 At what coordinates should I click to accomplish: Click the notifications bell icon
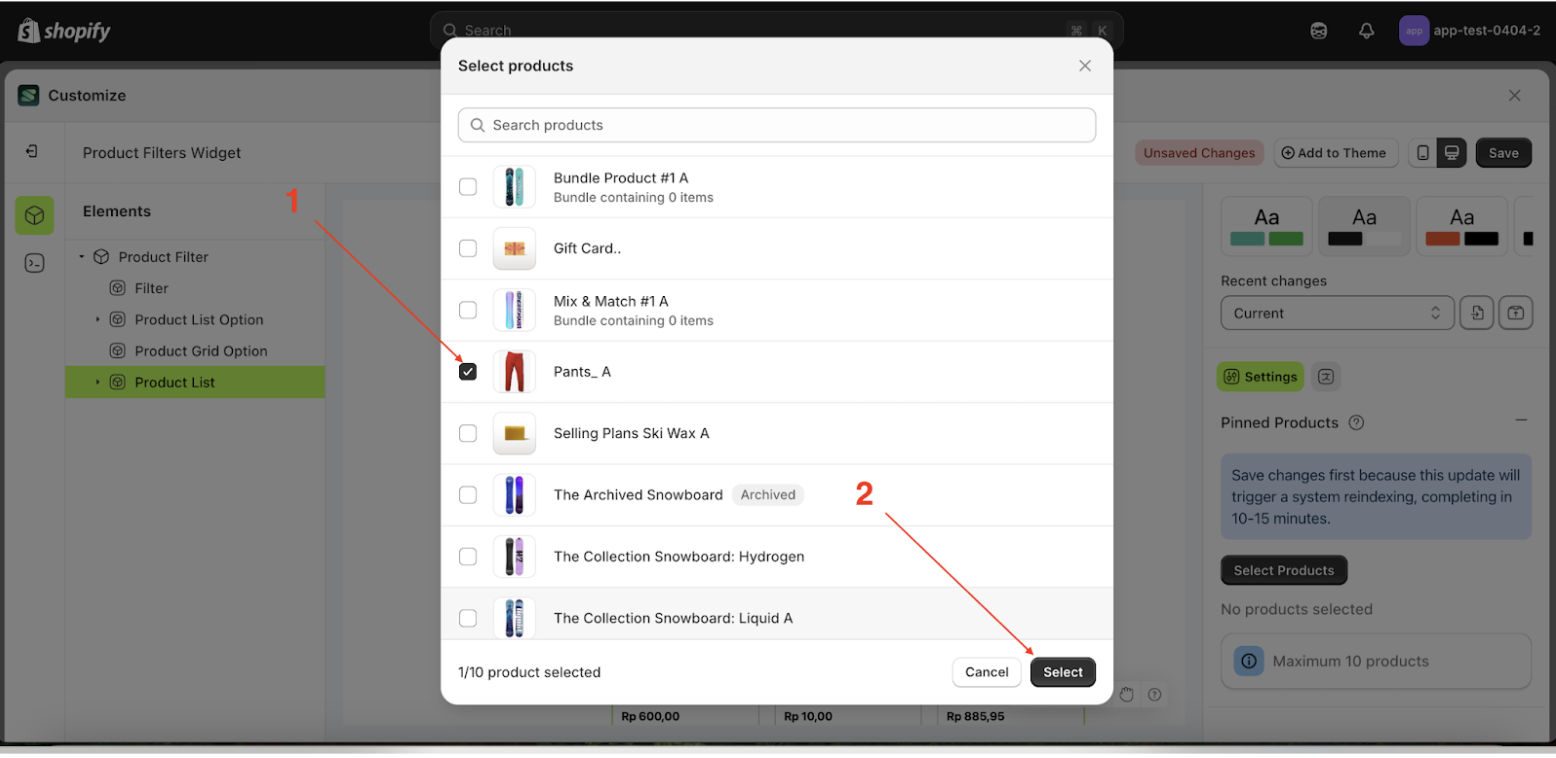pos(1366,31)
